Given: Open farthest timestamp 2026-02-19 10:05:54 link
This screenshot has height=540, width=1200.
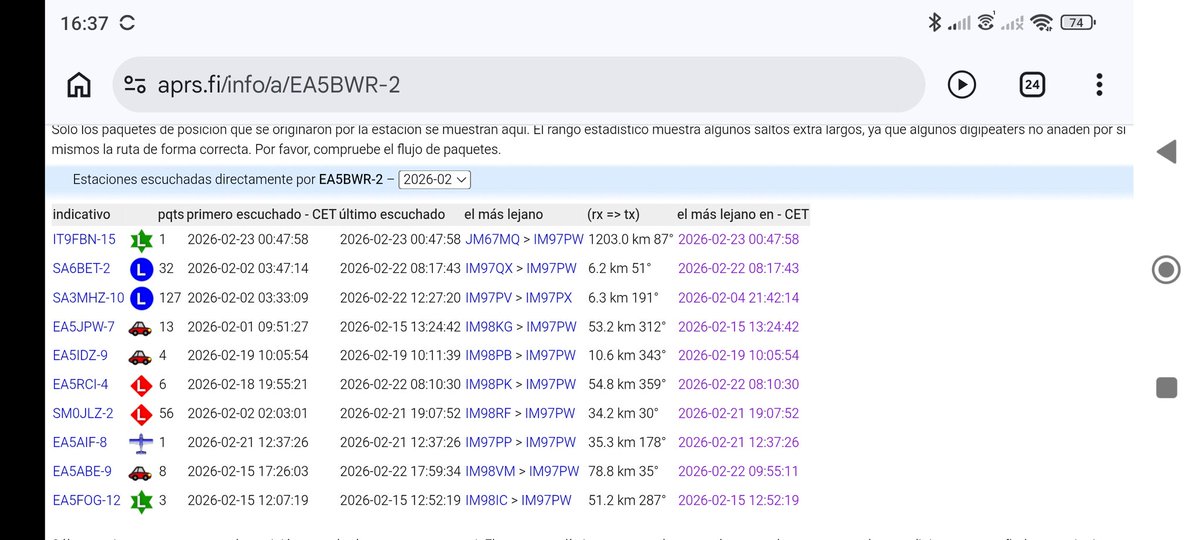Looking at the screenshot, I should (738, 356).
